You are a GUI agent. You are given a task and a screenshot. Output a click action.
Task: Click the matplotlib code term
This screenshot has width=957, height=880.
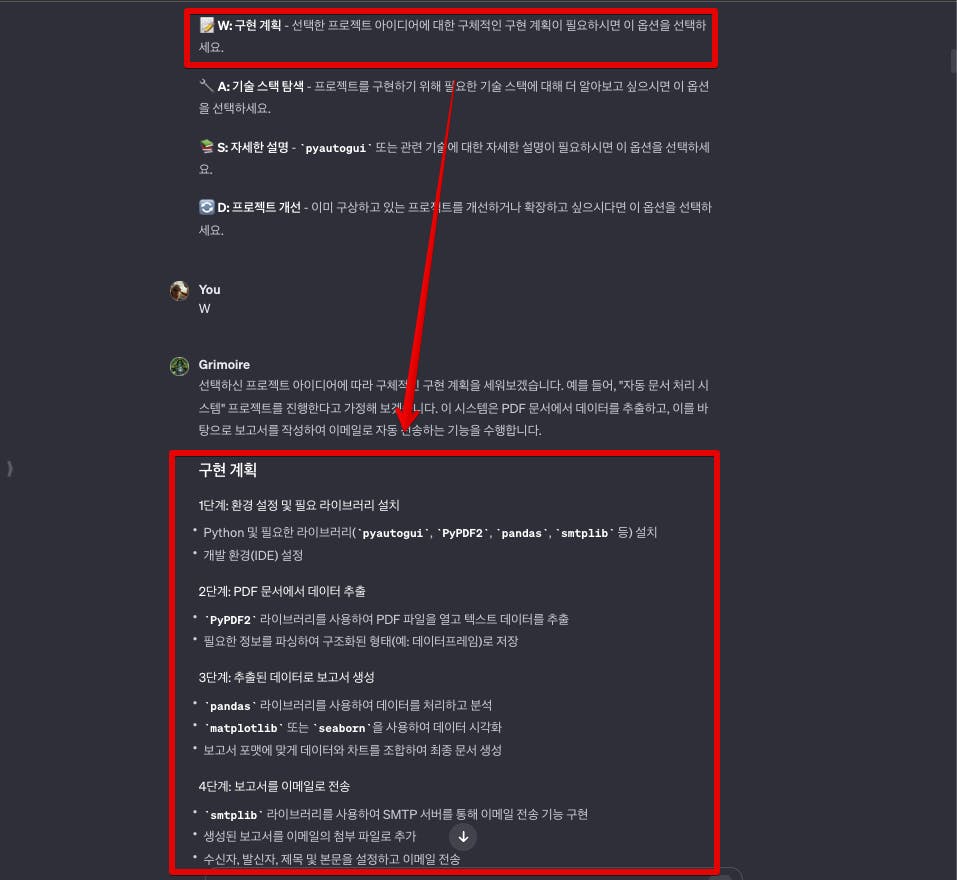pyautogui.click(x=244, y=728)
